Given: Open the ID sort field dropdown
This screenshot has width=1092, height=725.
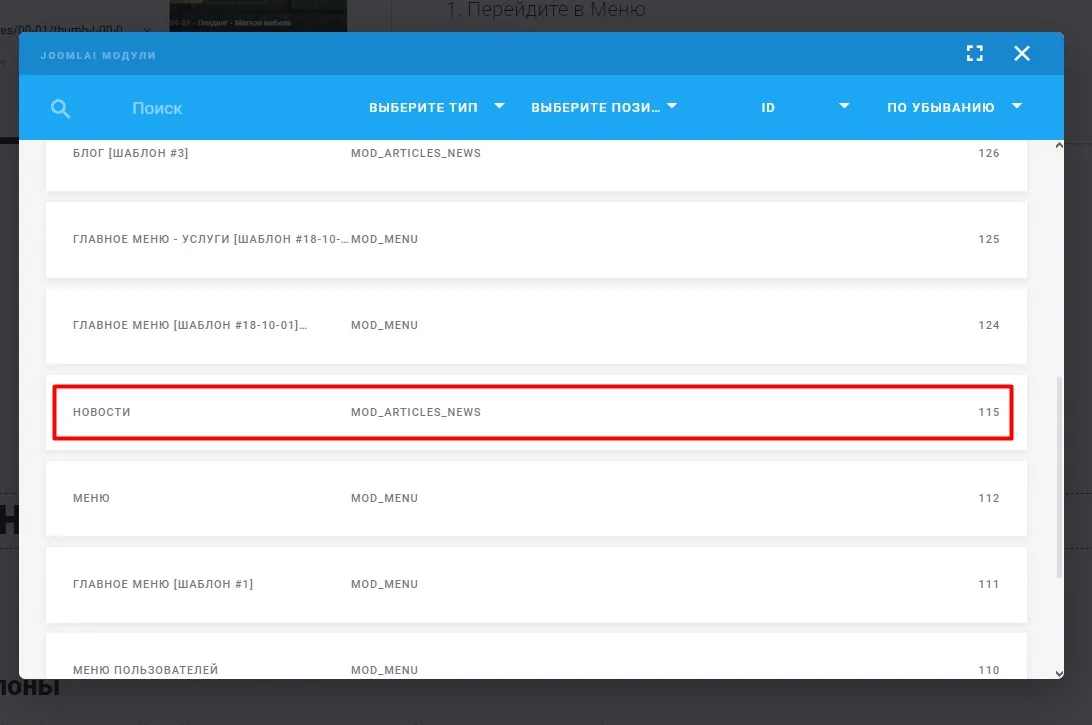Looking at the screenshot, I should tap(805, 107).
